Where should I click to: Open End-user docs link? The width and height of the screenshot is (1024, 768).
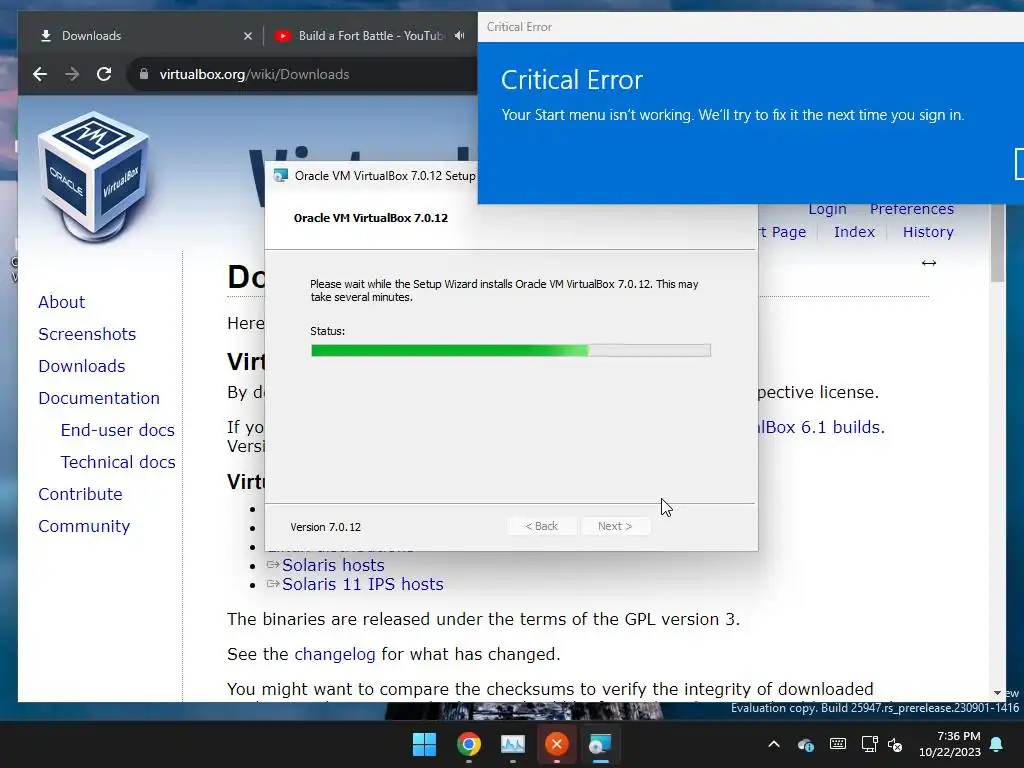(x=118, y=430)
